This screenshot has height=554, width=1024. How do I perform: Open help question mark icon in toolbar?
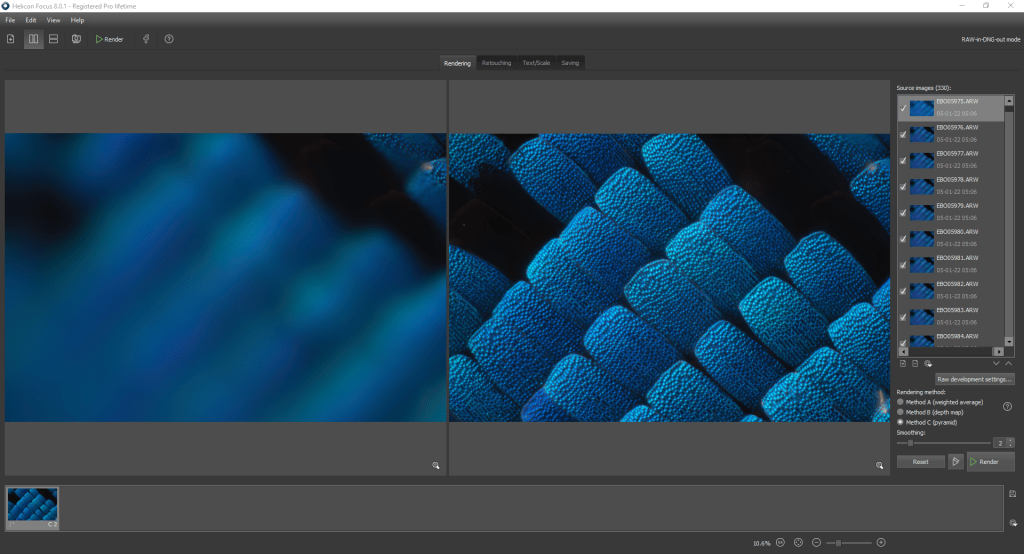point(169,39)
